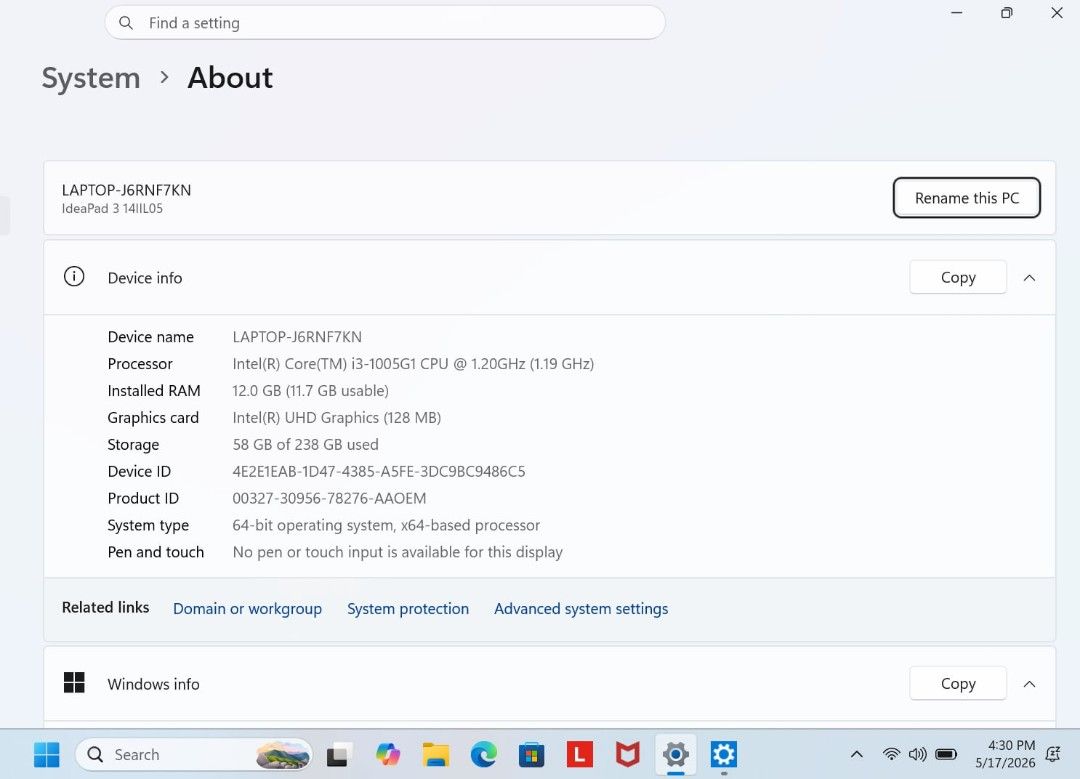The height and width of the screenshot is (779, 1080).
Task: Open Domain or workgroup link
Action: [x=247, y=609]
